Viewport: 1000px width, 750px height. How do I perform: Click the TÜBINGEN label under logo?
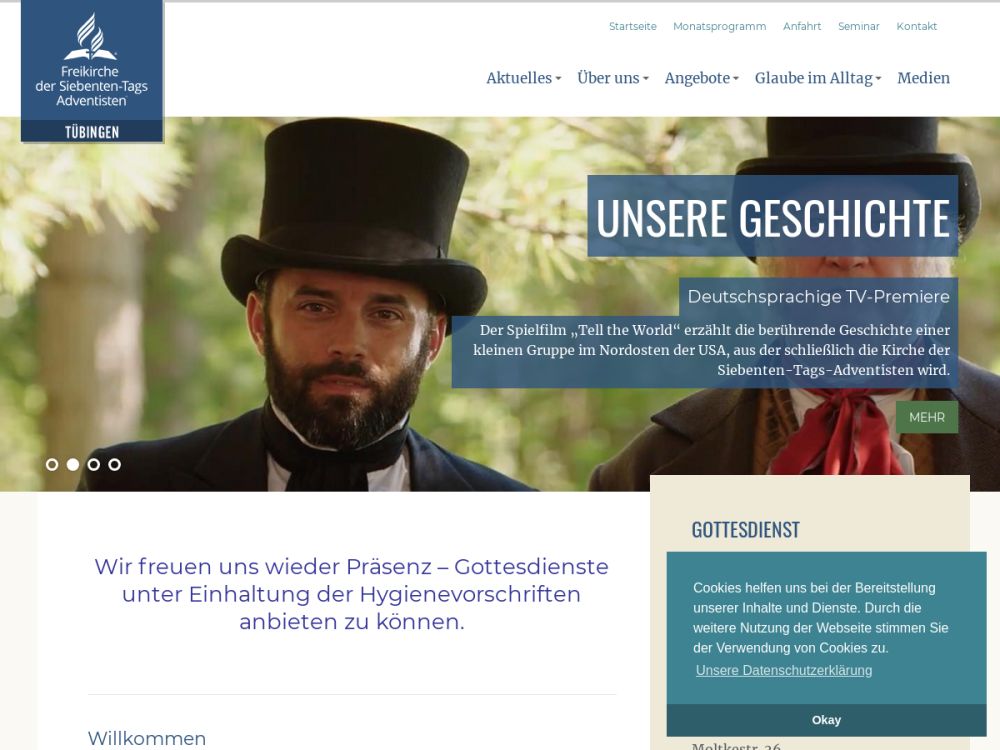pos(92,132)
